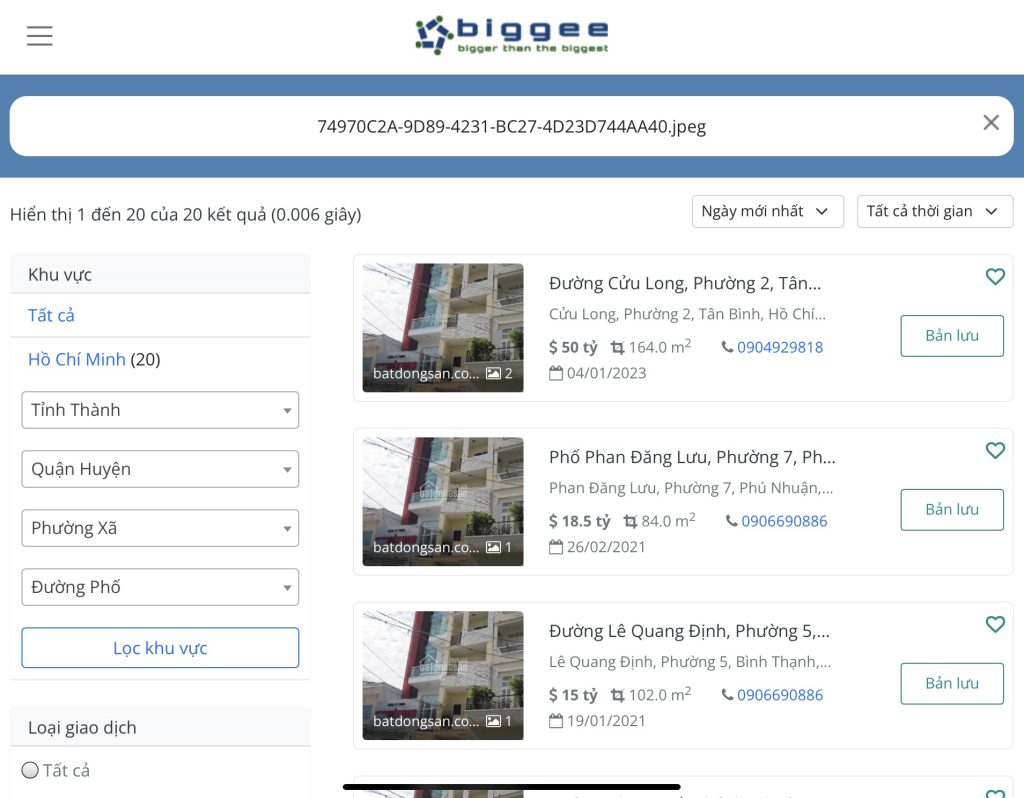This screenshot has height=798, width=1024.
Task: Select Tất cả under Khu vực
Action: 51,315
